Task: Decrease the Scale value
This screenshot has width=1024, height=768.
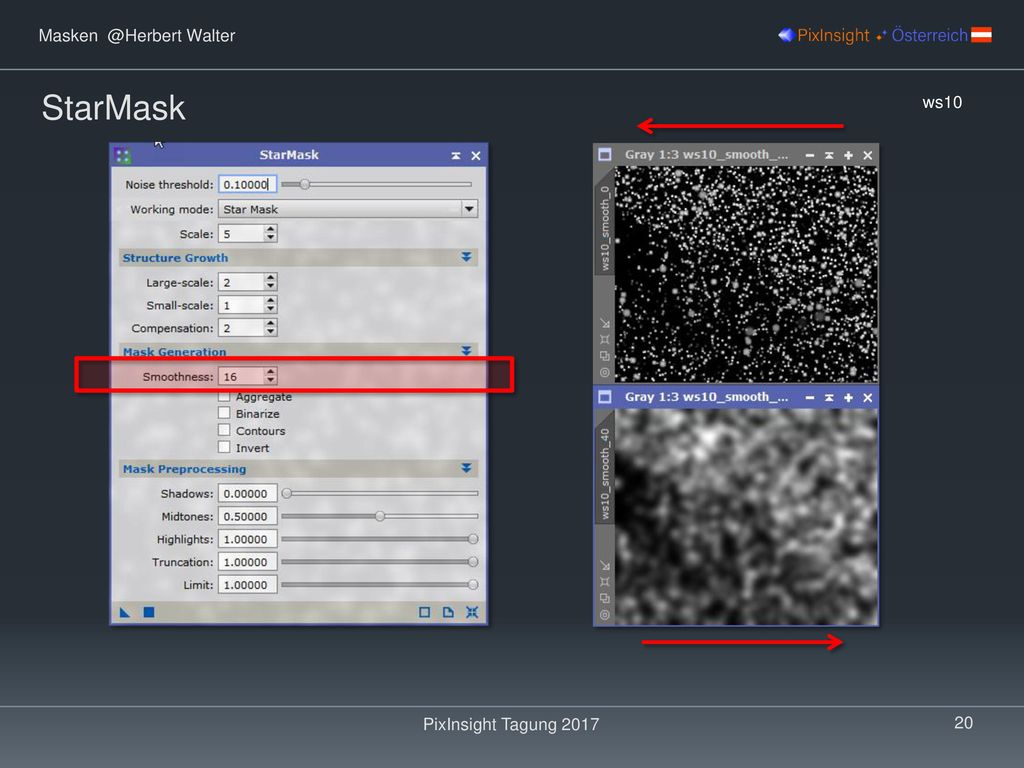Action: tap(270, 238)
